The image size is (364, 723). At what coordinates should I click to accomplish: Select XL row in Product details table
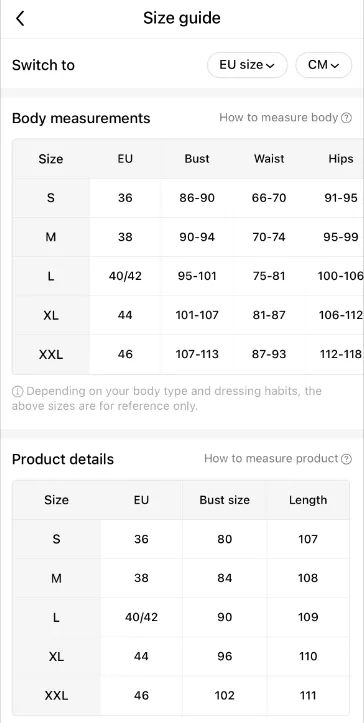[x=181, y=656]
